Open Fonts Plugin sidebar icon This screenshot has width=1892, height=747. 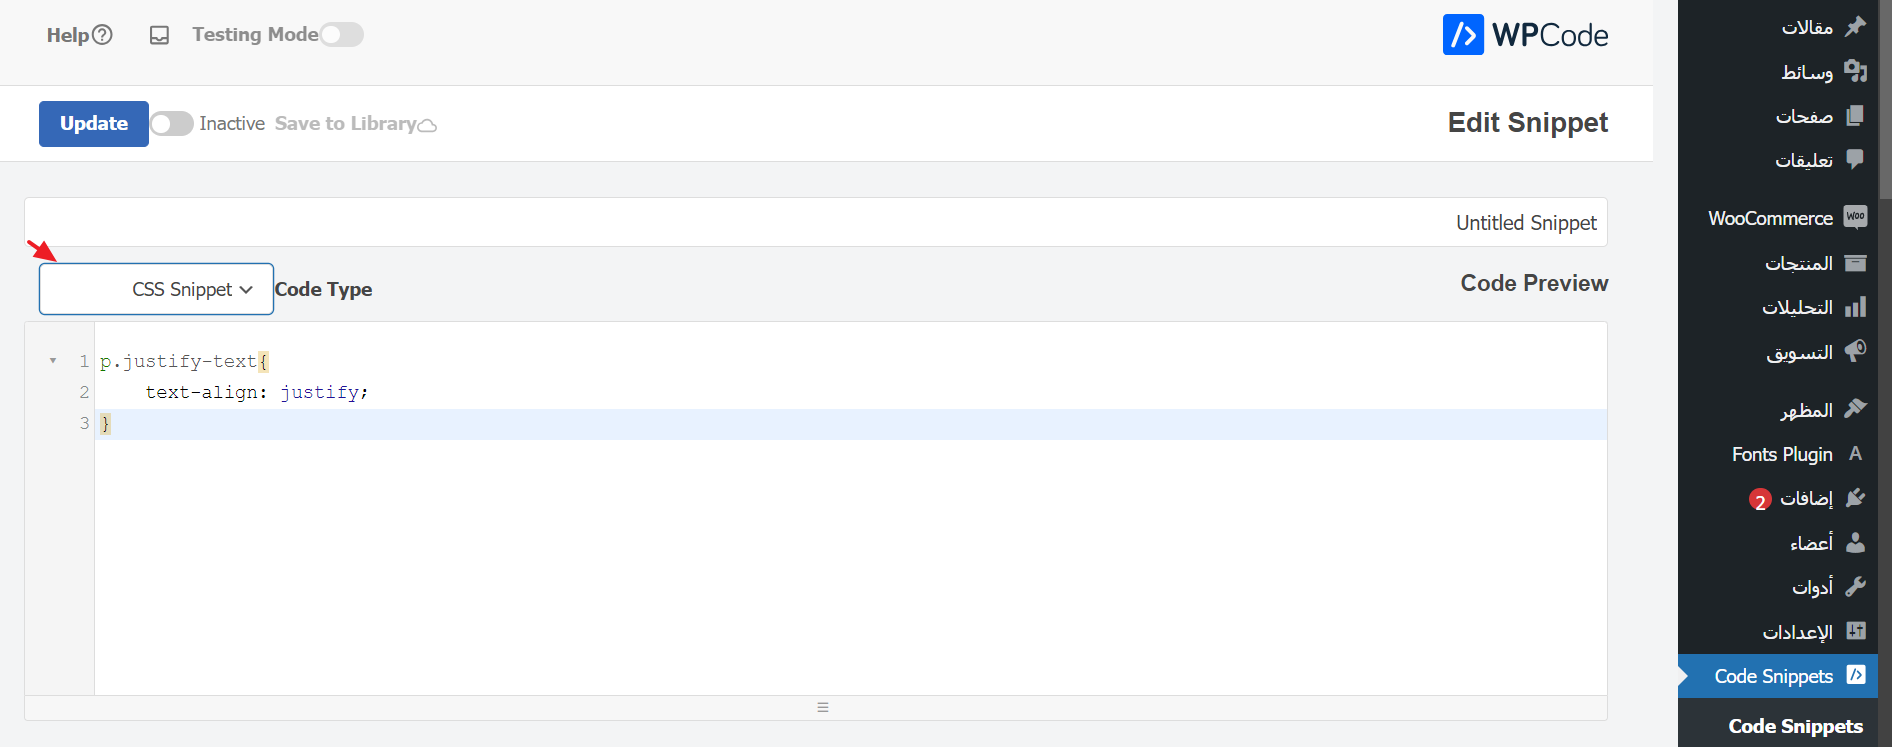click(x=1855, y=454)
